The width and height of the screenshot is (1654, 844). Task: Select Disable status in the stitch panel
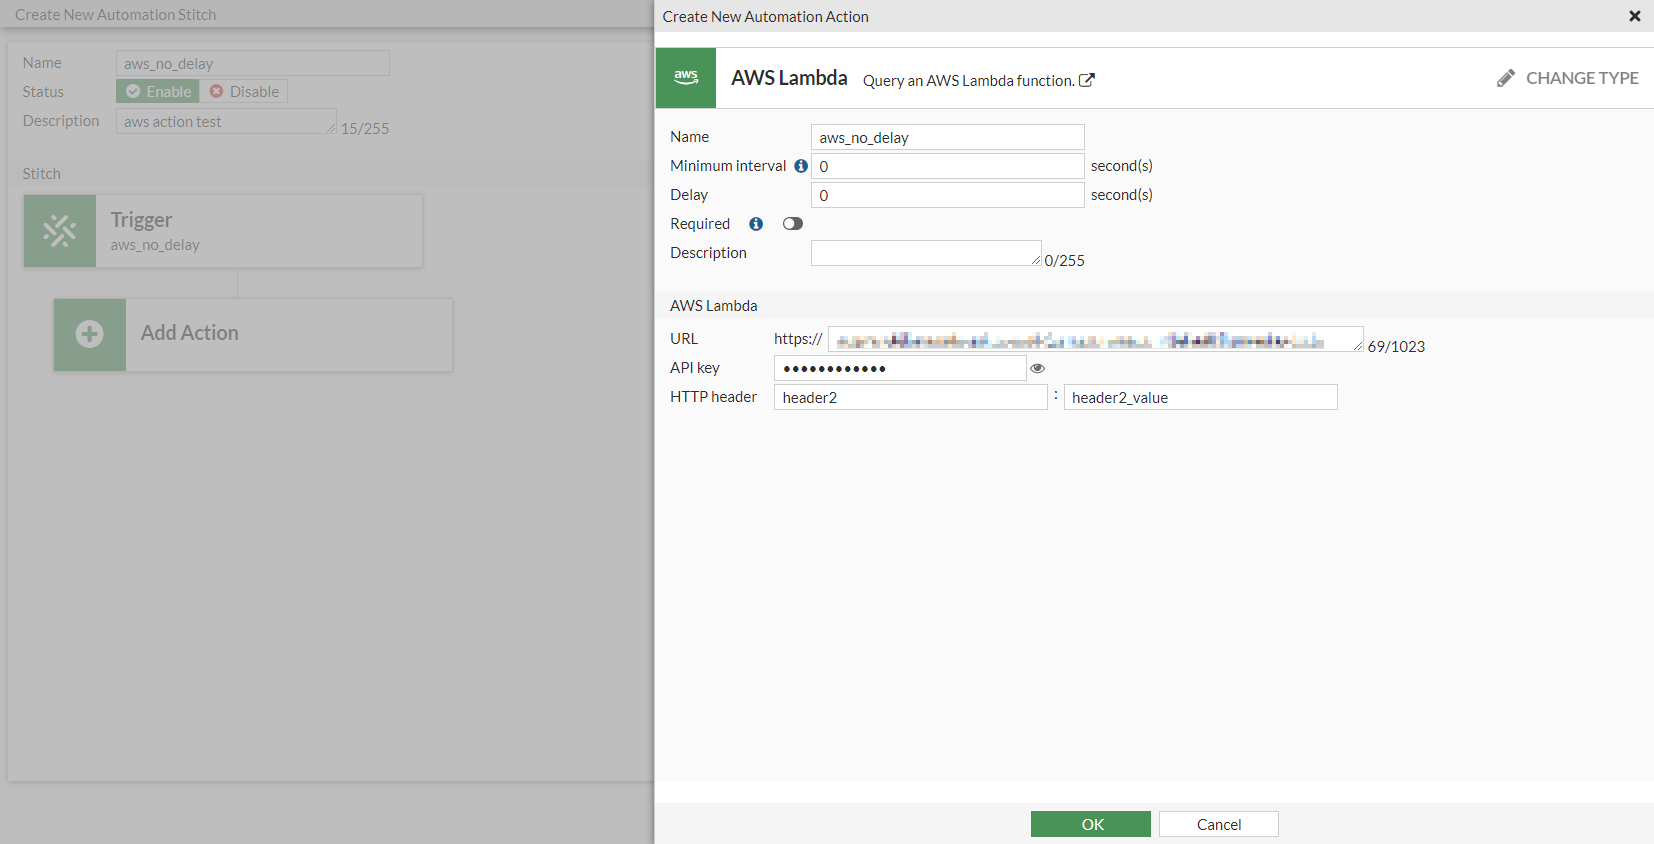point(244,91)
